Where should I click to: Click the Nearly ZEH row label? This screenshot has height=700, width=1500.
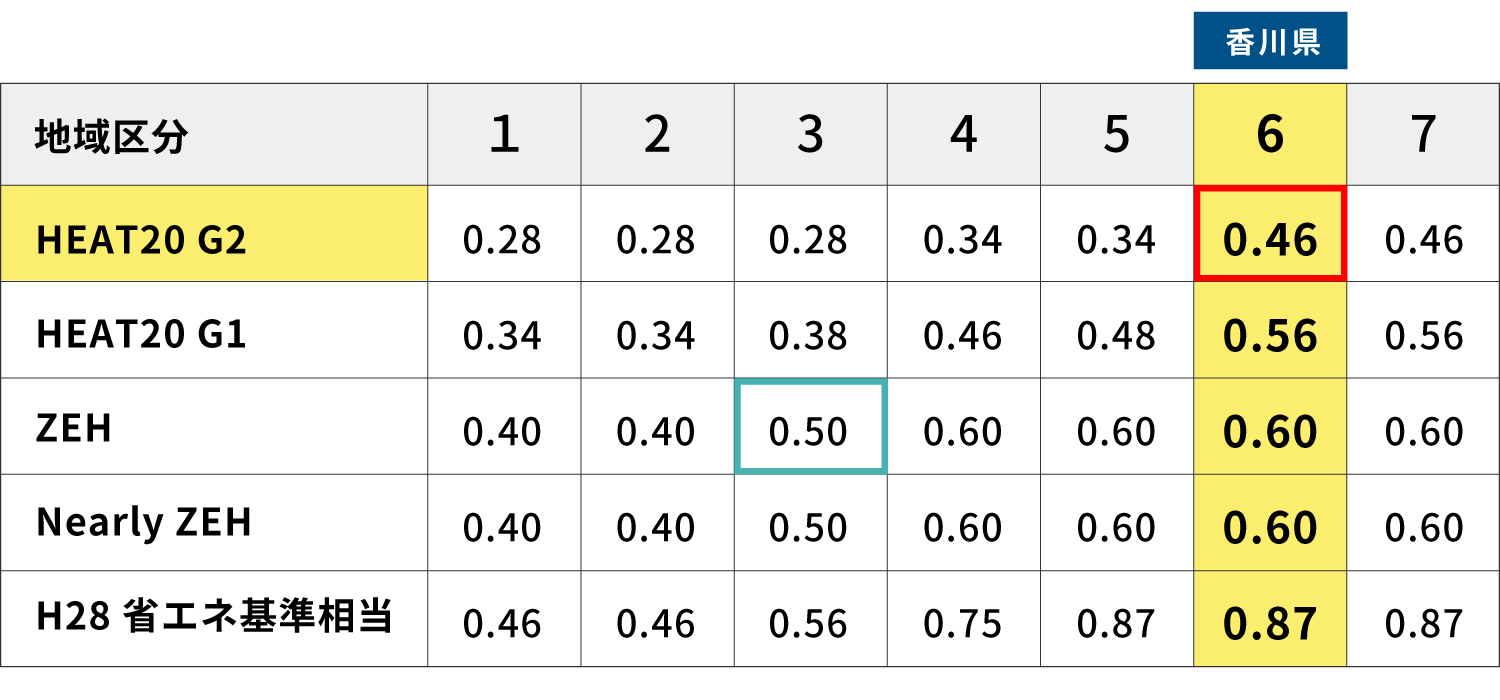coord(144,524)
